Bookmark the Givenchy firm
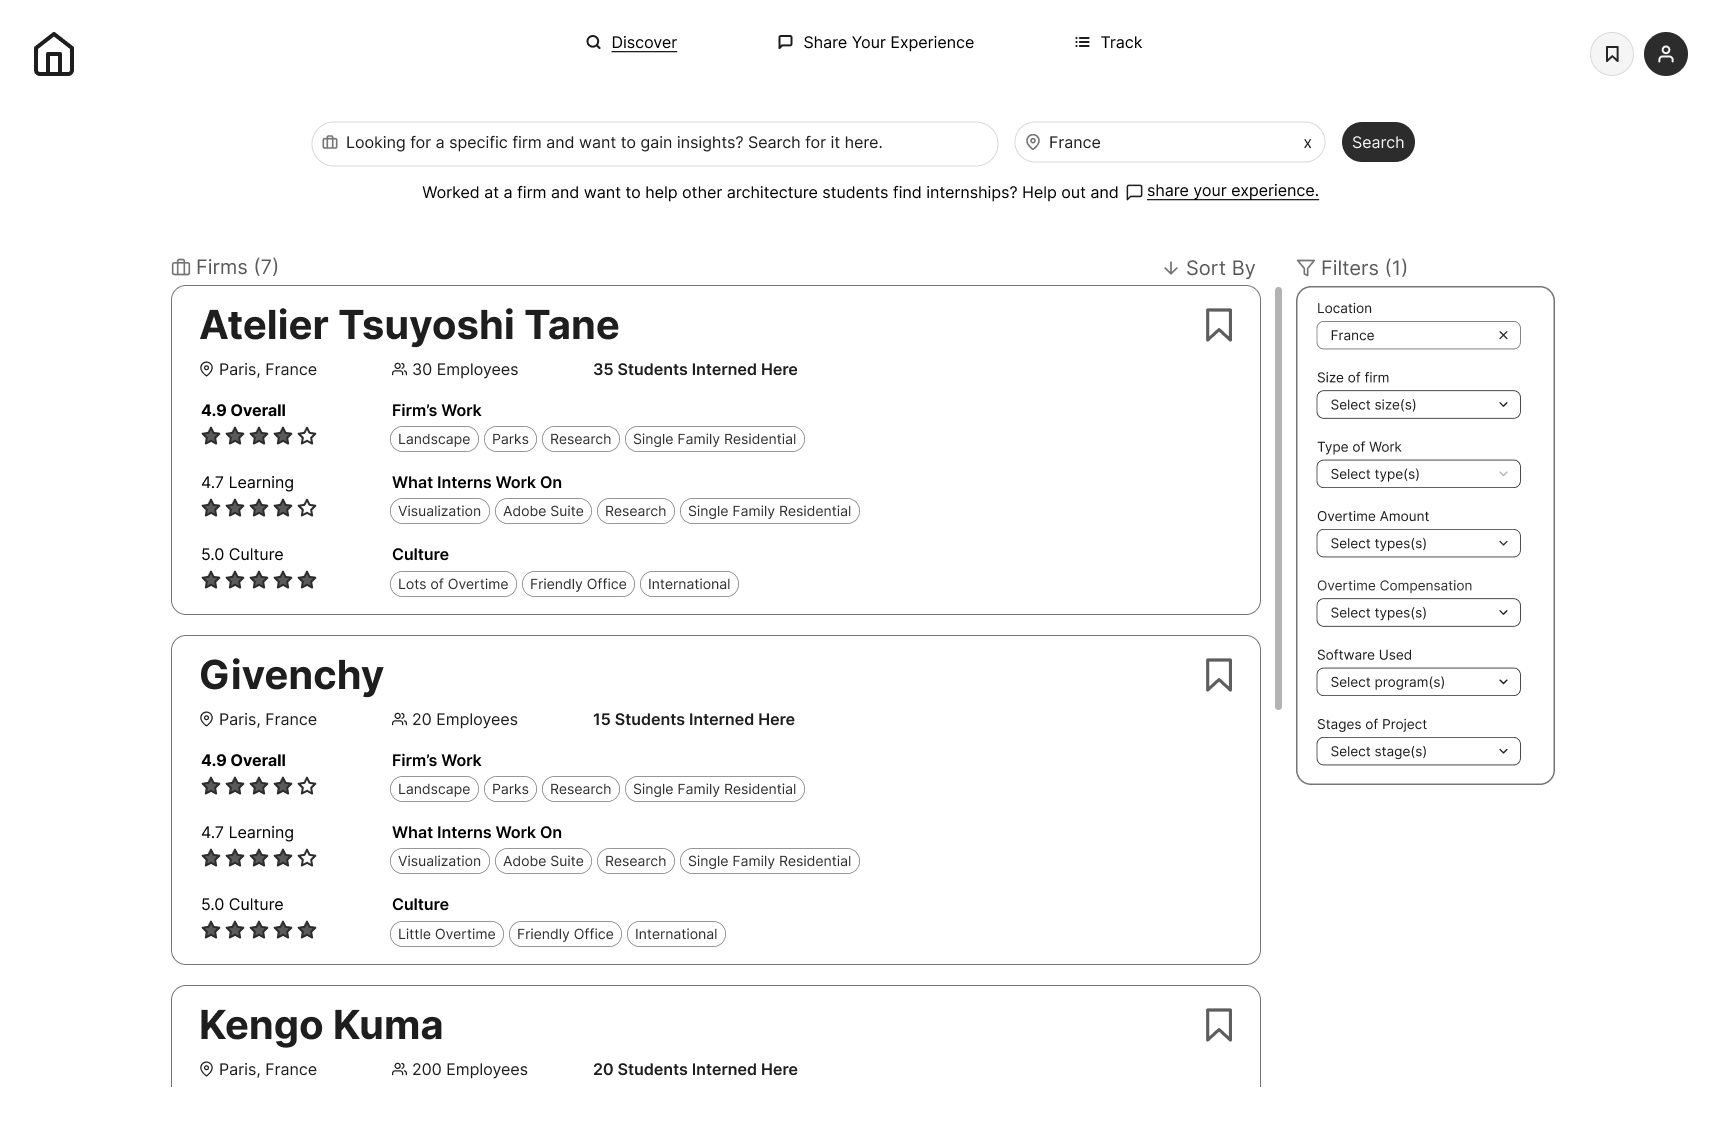Image resolution: width=1728 pixels, height=1126 pixels. tap(1219, 675)
